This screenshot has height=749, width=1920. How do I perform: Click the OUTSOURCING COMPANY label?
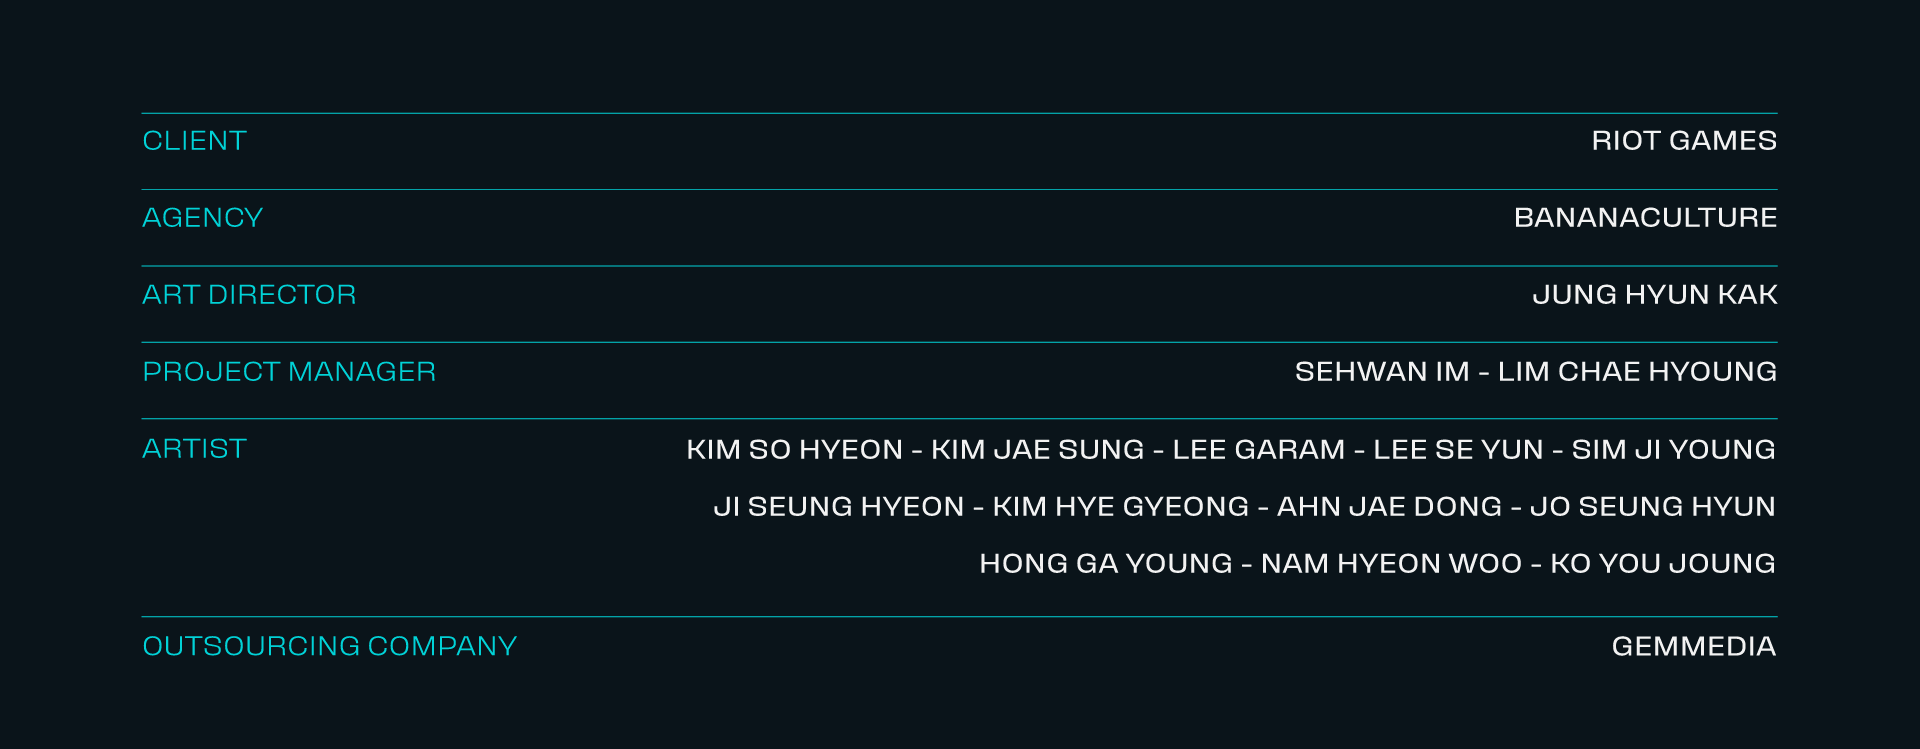(330, 647)
